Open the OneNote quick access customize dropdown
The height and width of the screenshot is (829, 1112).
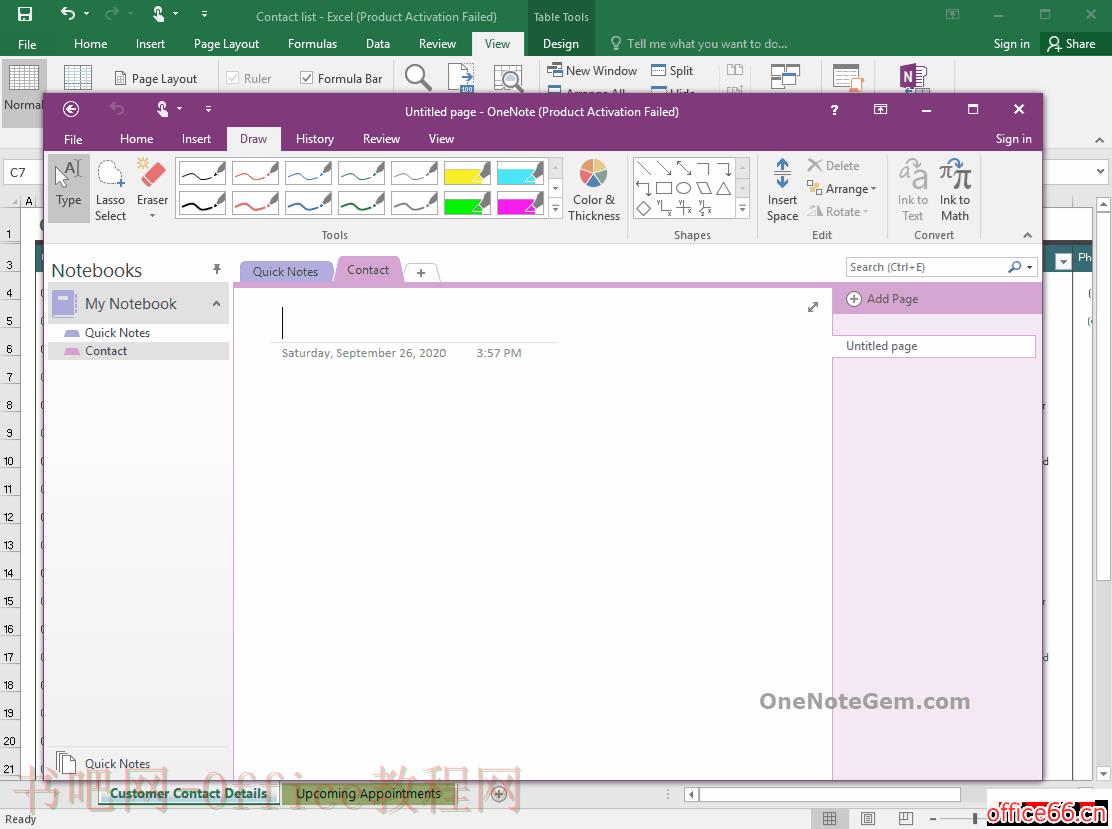(x=208, y=109)
